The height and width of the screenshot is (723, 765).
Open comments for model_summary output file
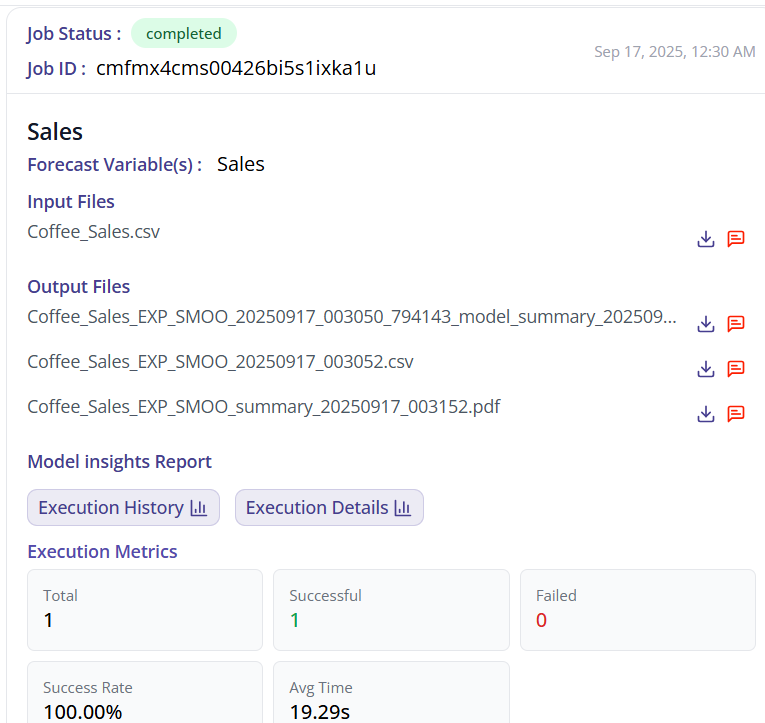[x=736, y=324]
